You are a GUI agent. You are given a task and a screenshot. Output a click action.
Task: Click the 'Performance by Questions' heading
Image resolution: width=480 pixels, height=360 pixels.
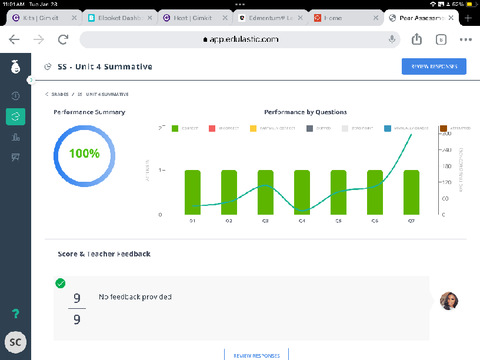[305, 112]
